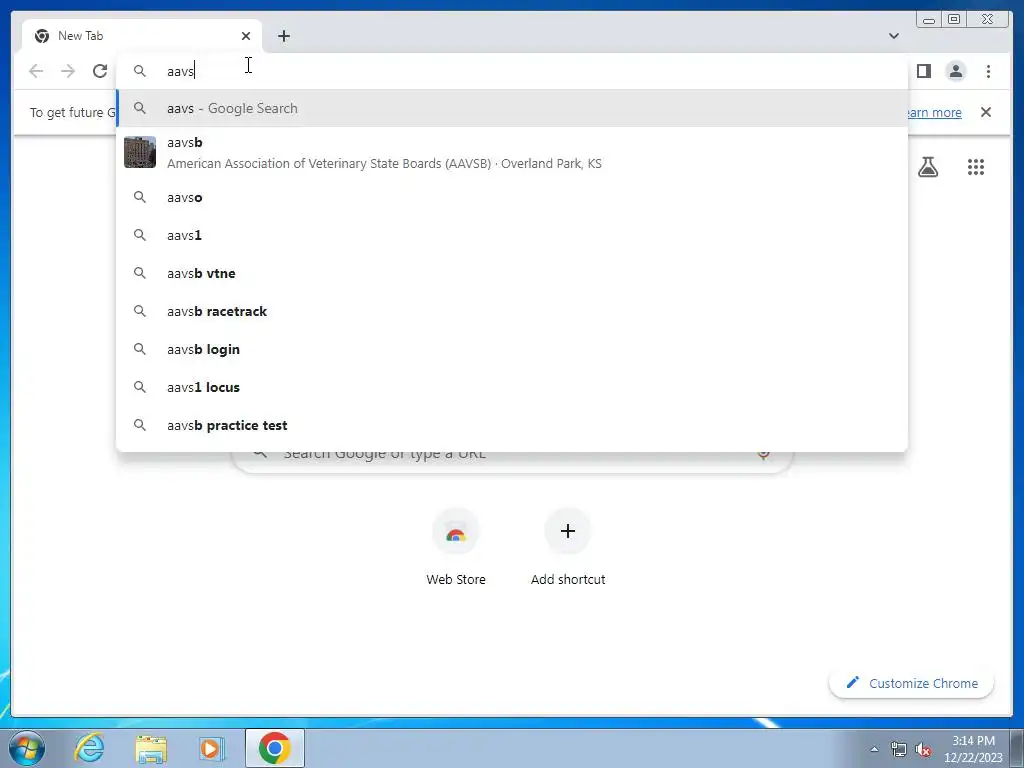Viewport: 1024px width, 768px height.
Task: Open a new tab with plus button
Action: [x=283, y=36]
